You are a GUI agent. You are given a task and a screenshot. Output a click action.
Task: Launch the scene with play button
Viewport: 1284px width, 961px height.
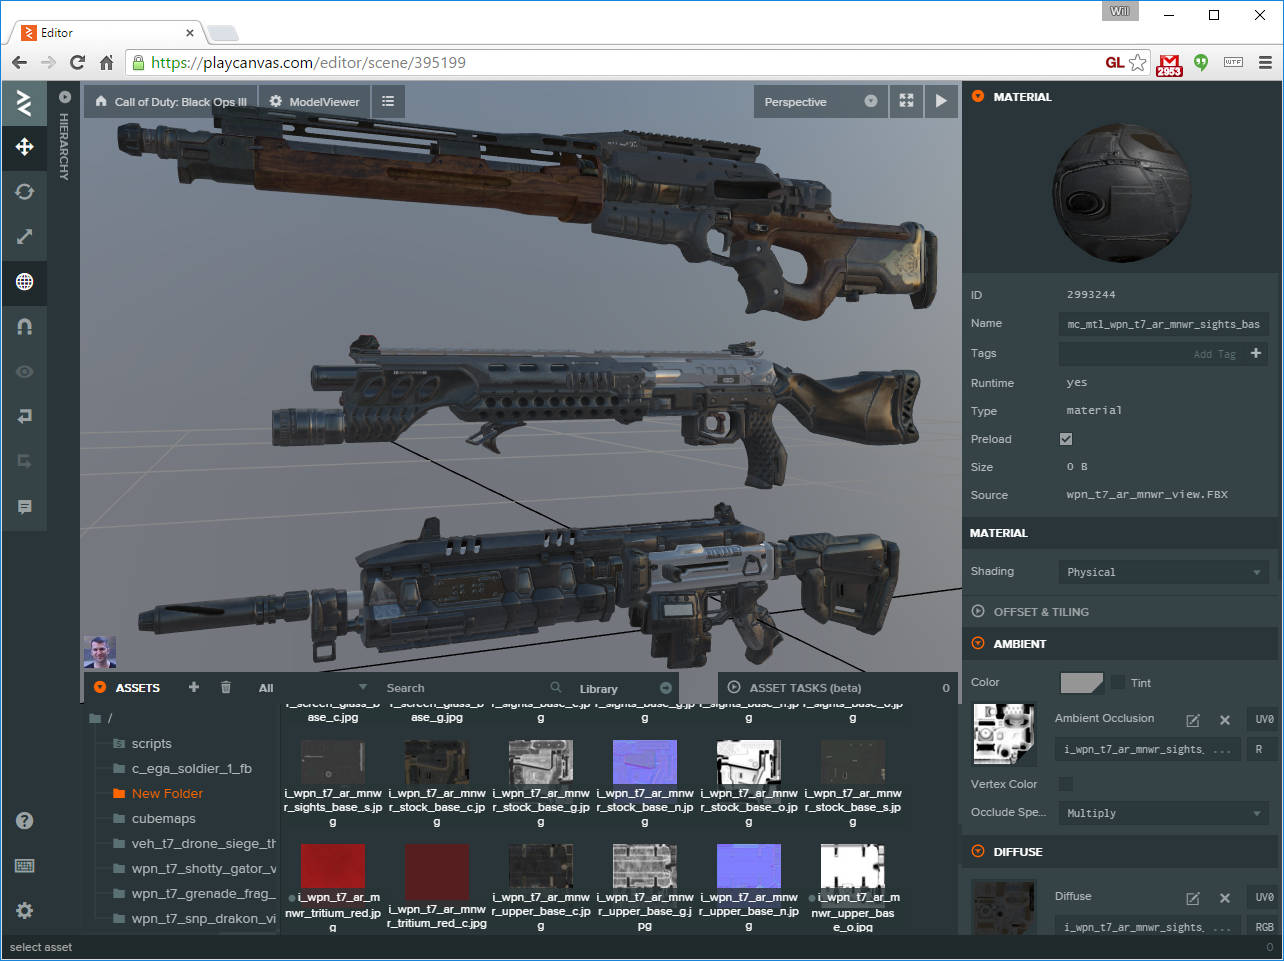940,101
